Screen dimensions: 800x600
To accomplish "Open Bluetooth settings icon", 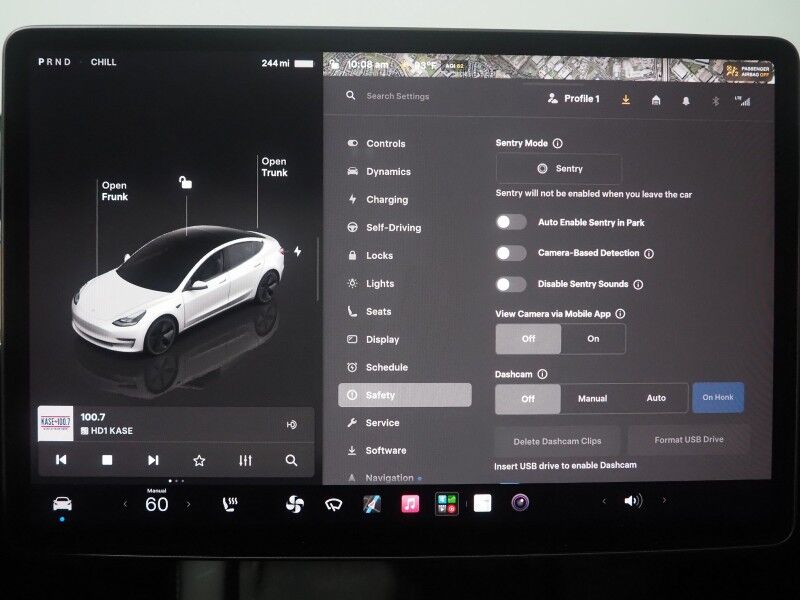I will (715, 101).
